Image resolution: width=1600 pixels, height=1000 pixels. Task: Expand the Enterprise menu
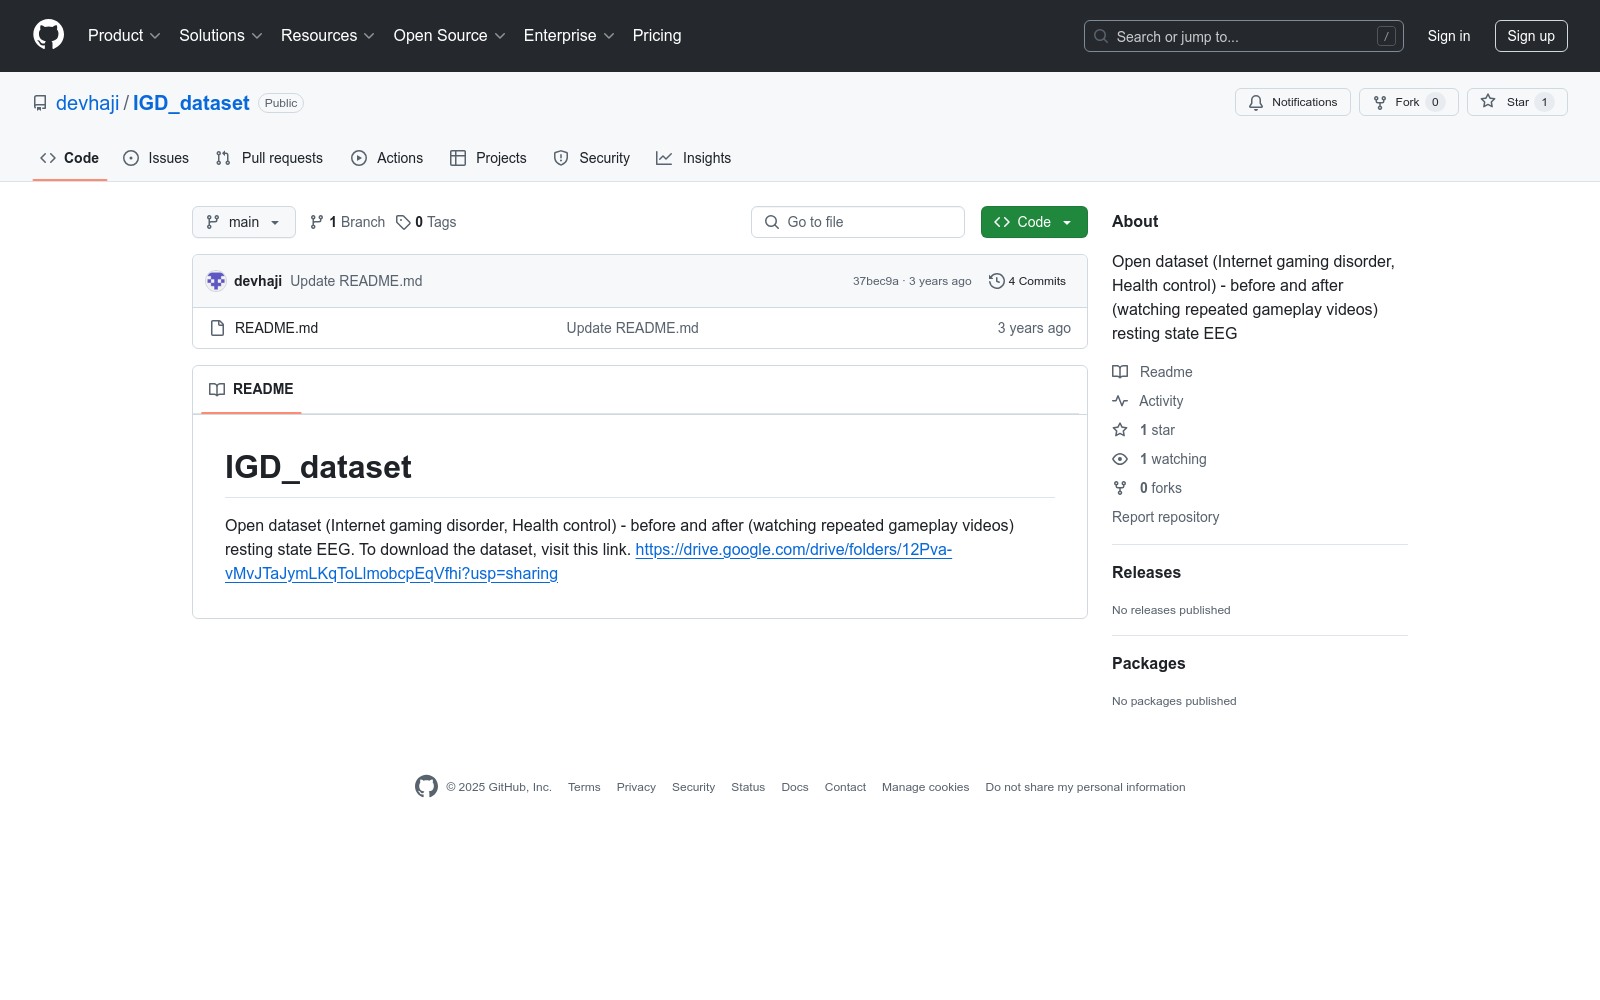pyautogui.click(x=569, y=36)
